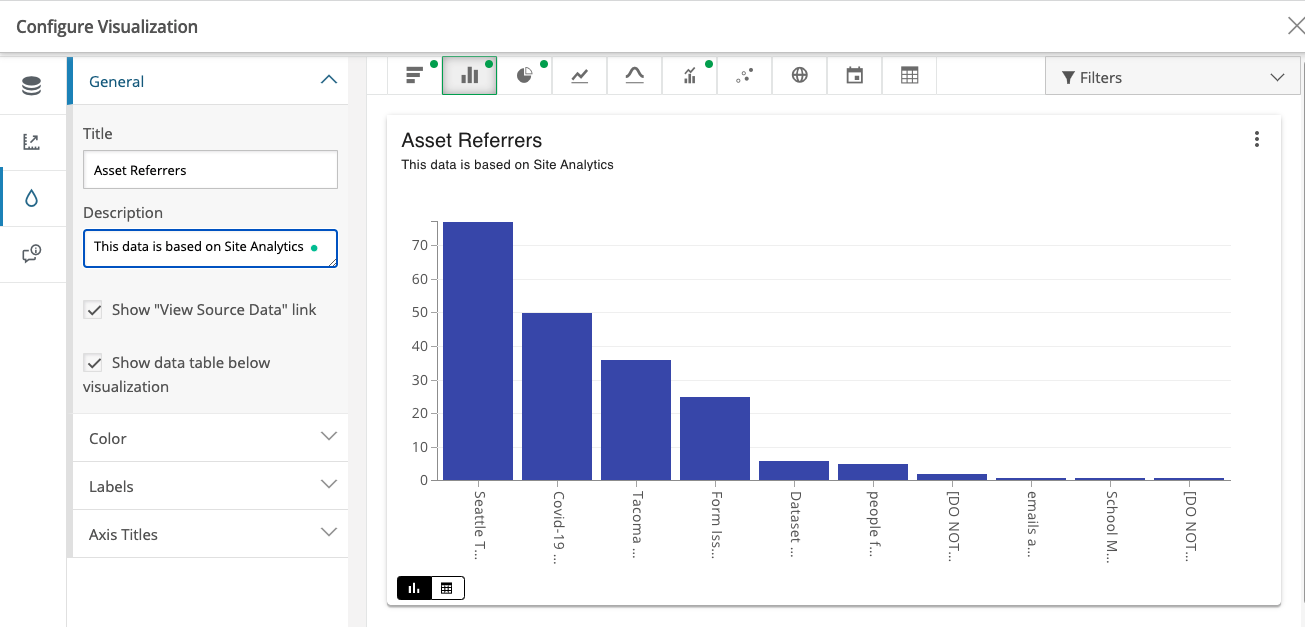
Task: Select the people f... bar
Action: pos(873,472)
